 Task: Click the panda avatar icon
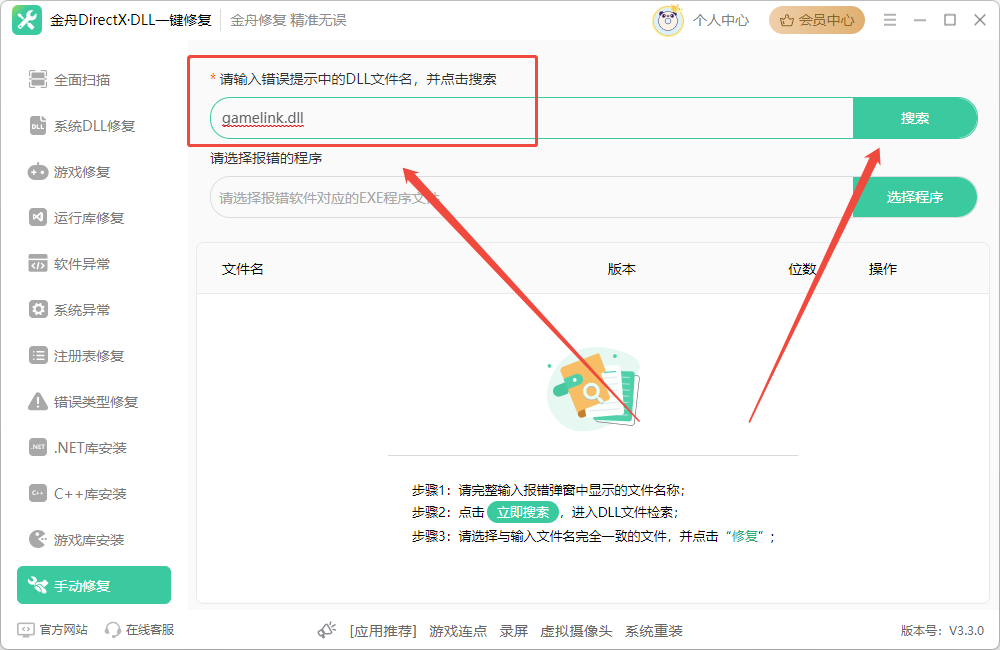(x=668, y=20)
